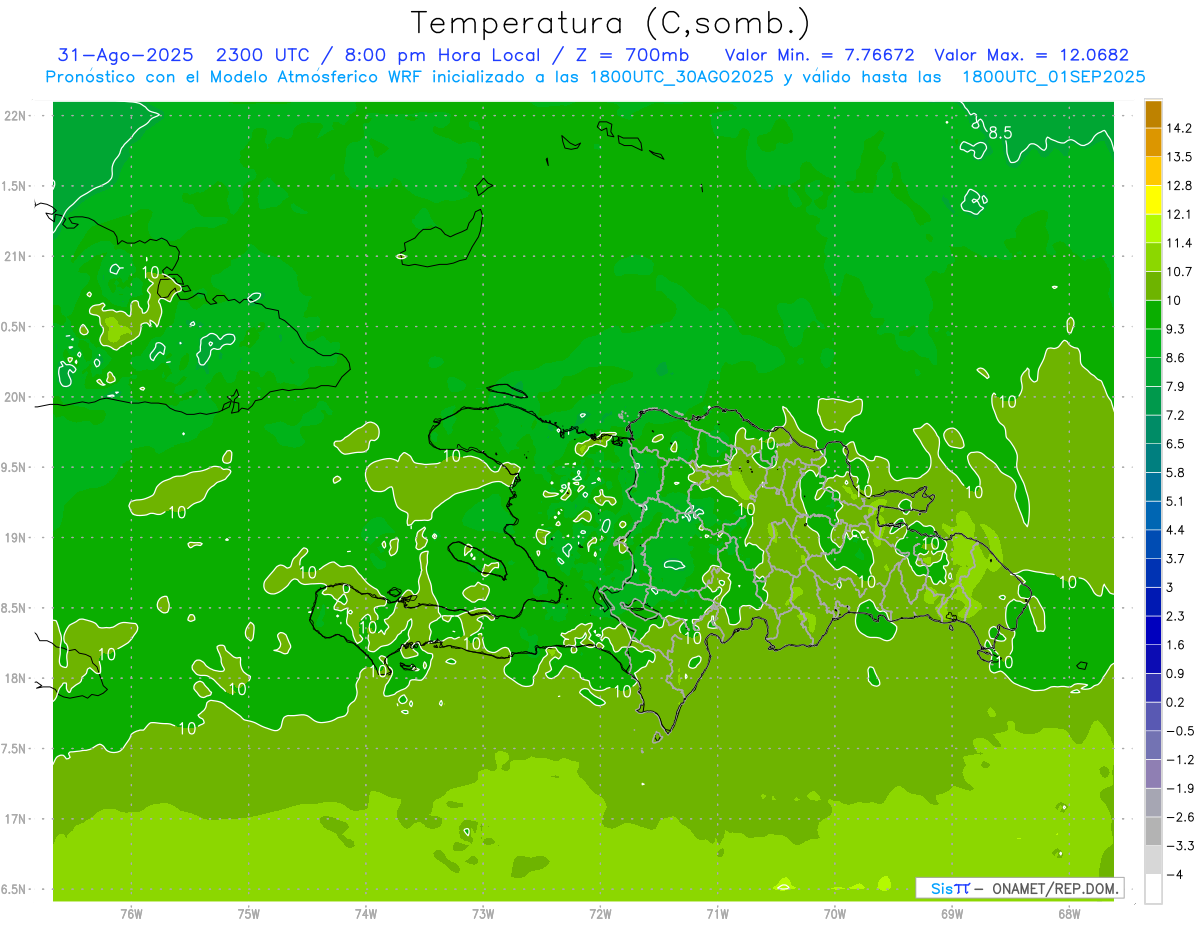The width and height of the screenshot is (1200, 927).
Task: Click the '-1.9' legend value
Action: coord(1179,787)
